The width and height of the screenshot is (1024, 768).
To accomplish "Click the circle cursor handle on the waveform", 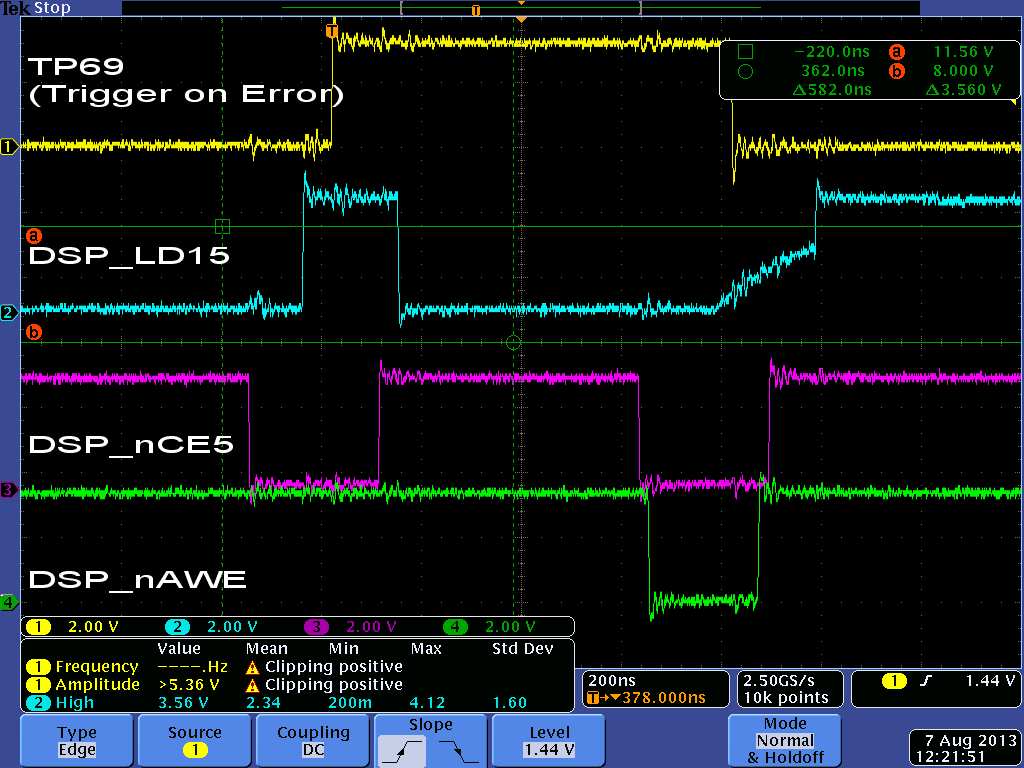I will pyautogui.click(x=513, y=342).
